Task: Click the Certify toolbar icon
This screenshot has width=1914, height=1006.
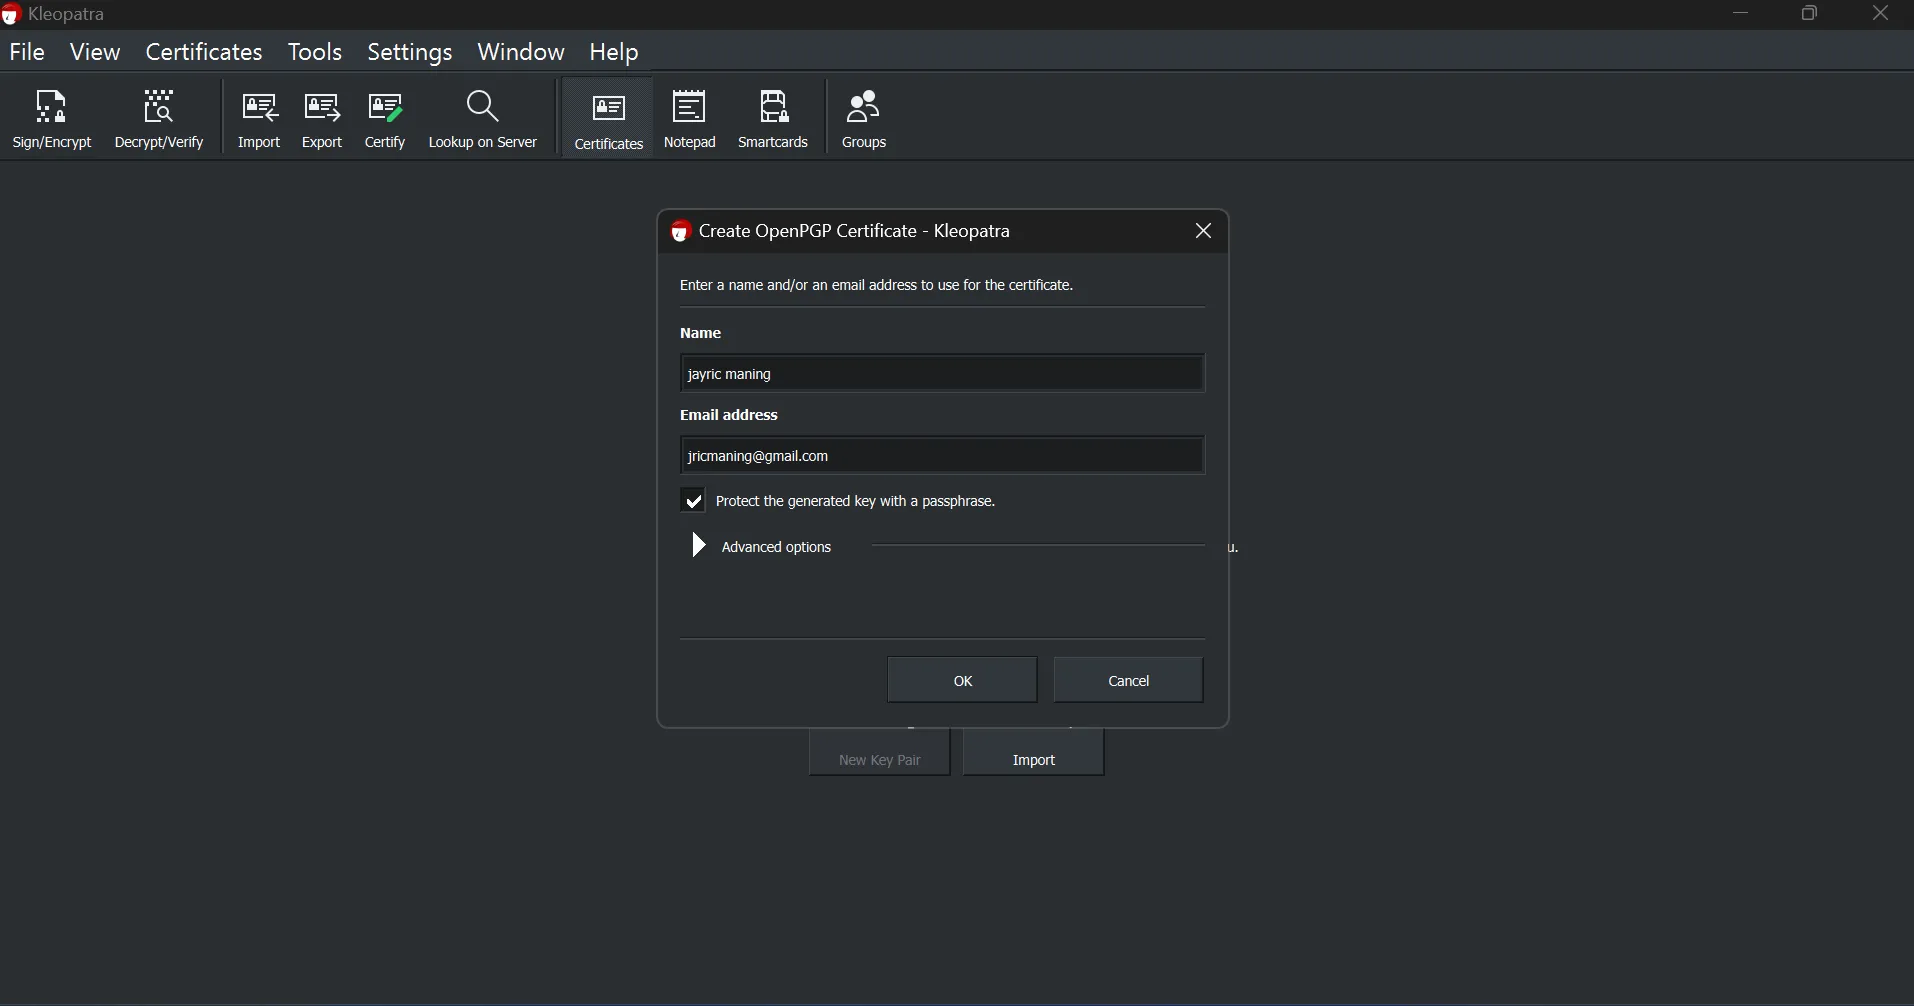Action: [386, 120]
